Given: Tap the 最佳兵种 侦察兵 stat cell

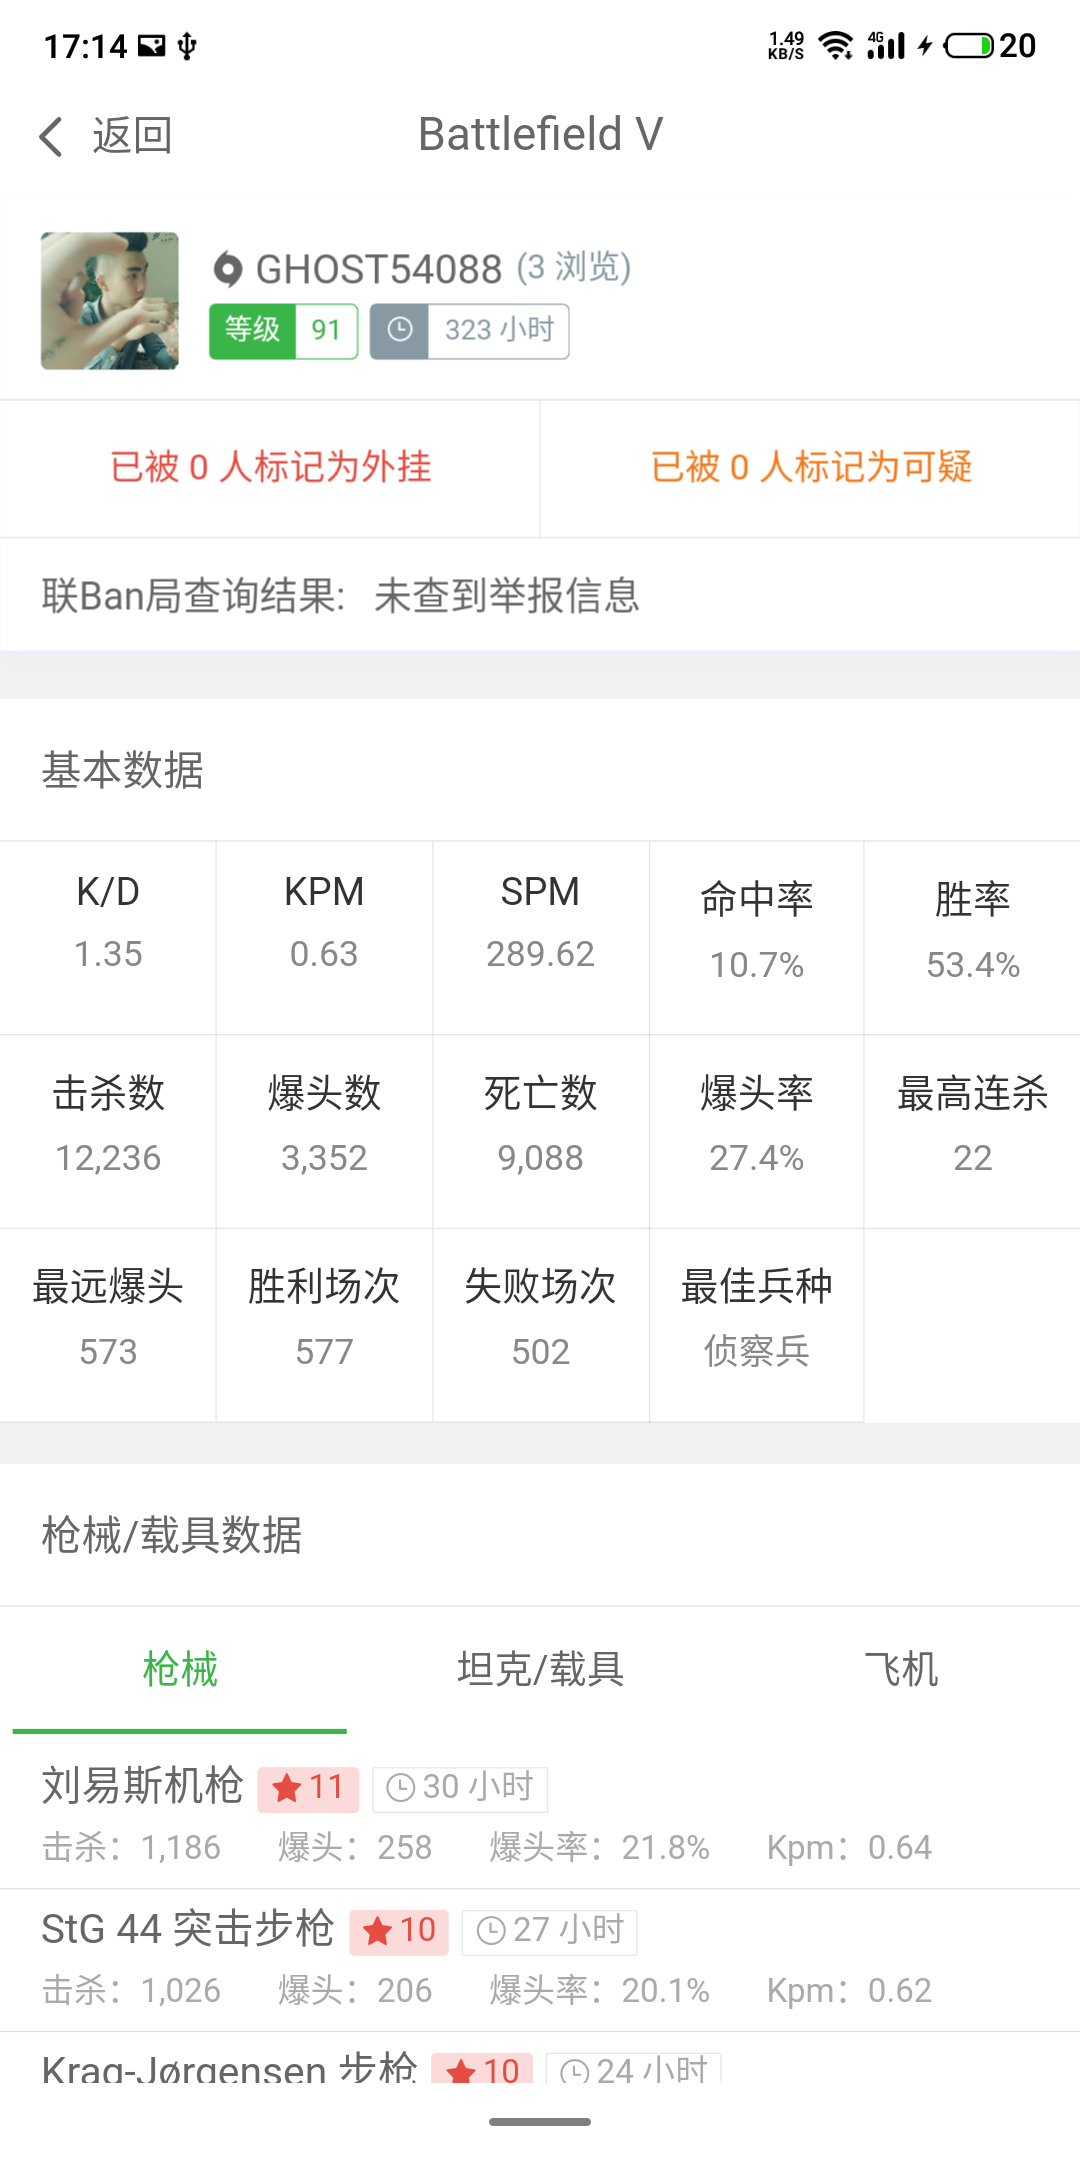Looking at the screenshot, I should 757,1325.
